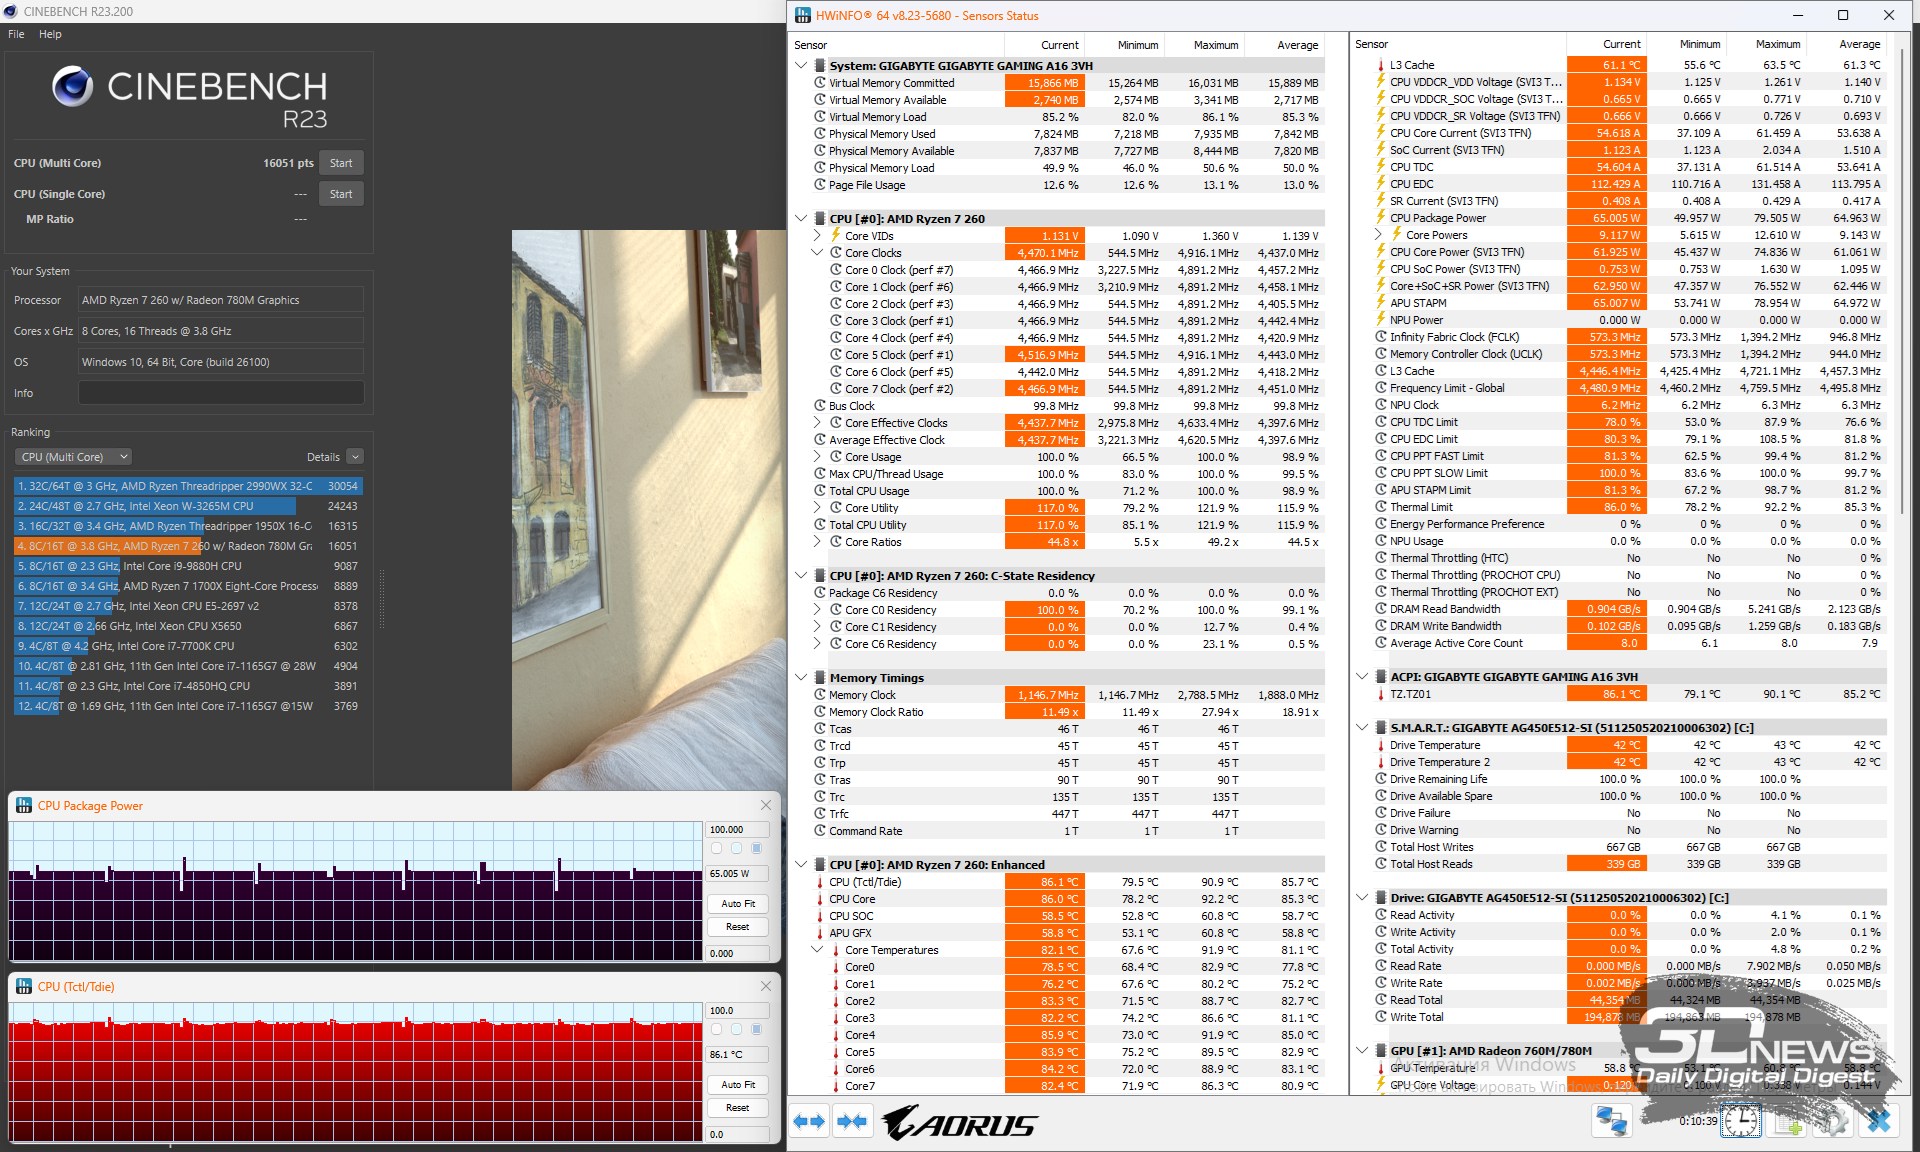Click the empty Info input field
1920x1152 pixels.
221,393
